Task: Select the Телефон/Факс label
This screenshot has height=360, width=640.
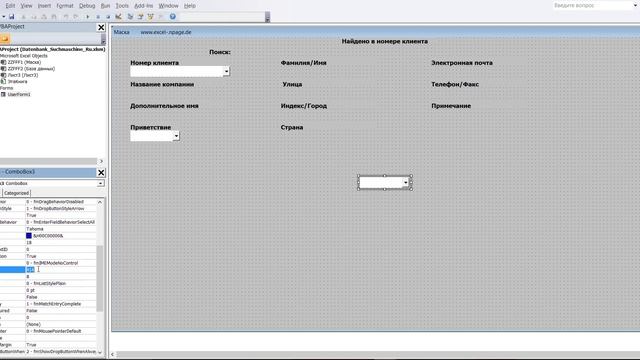Action: pyautogui.click(x=455, y=84)
